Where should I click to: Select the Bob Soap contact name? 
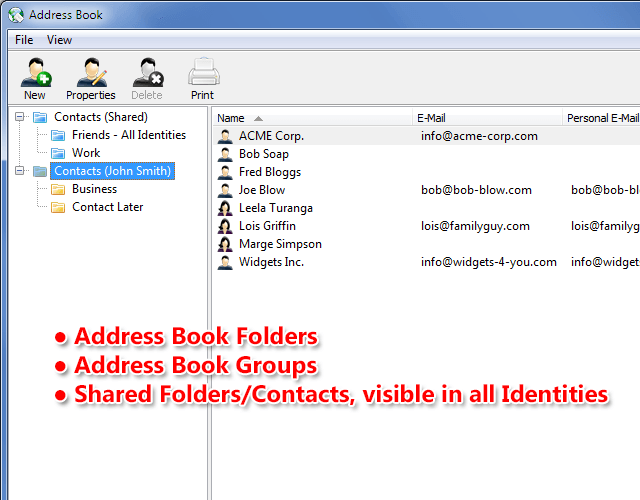[x=264, y=154]
